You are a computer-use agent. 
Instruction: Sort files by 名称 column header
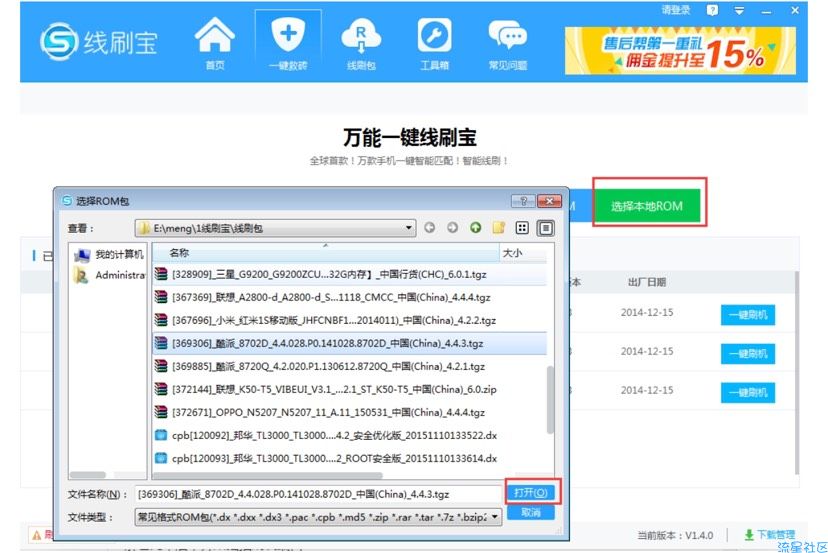pyautogui.click(x=326, y=253)
